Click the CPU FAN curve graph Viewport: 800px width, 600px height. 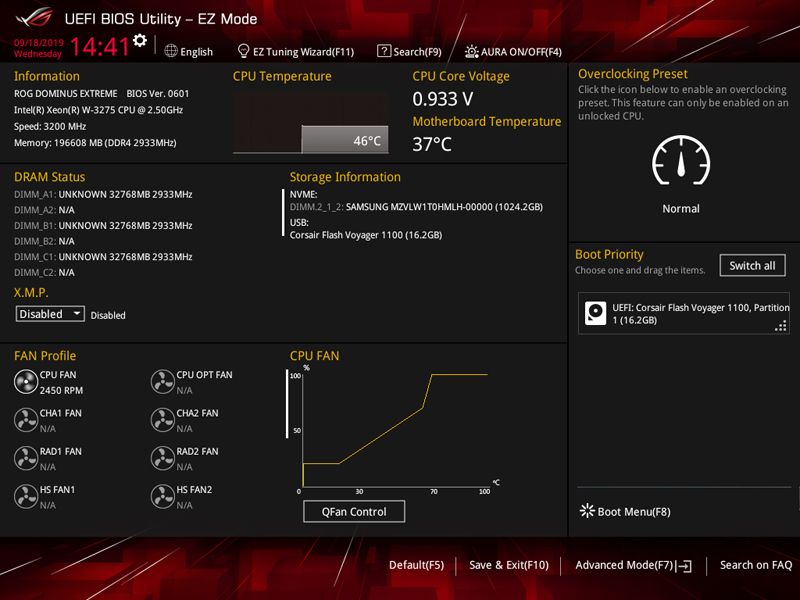395,429
